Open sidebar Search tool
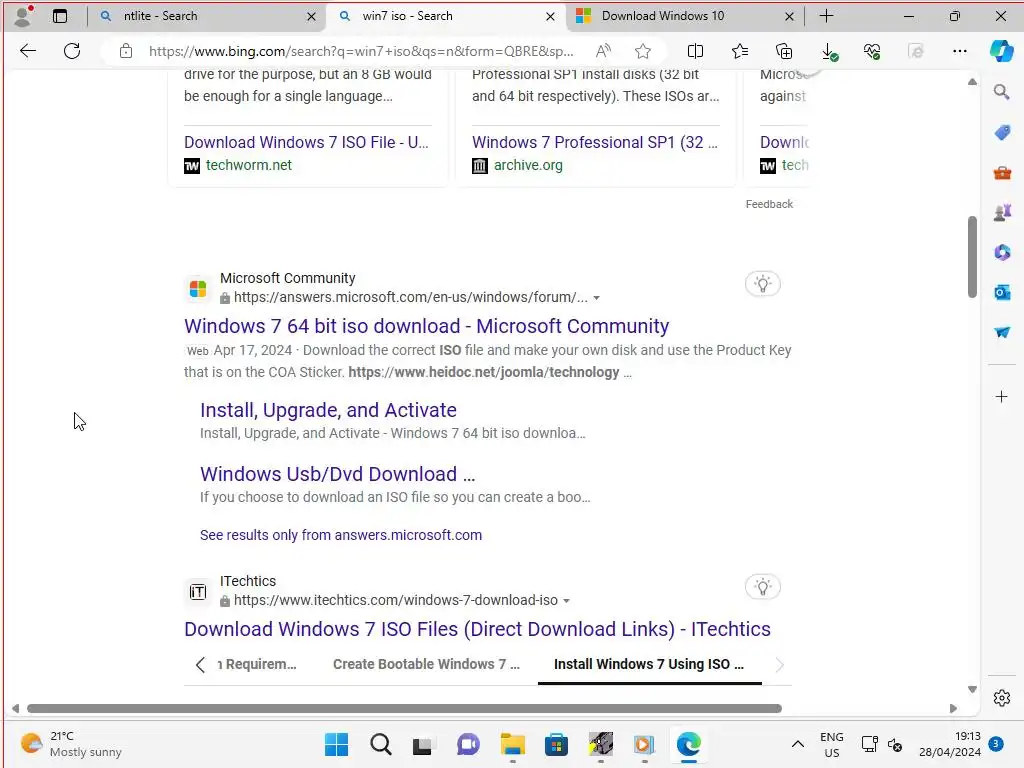Screen dimensions: 1024x768 point(1002,92)
